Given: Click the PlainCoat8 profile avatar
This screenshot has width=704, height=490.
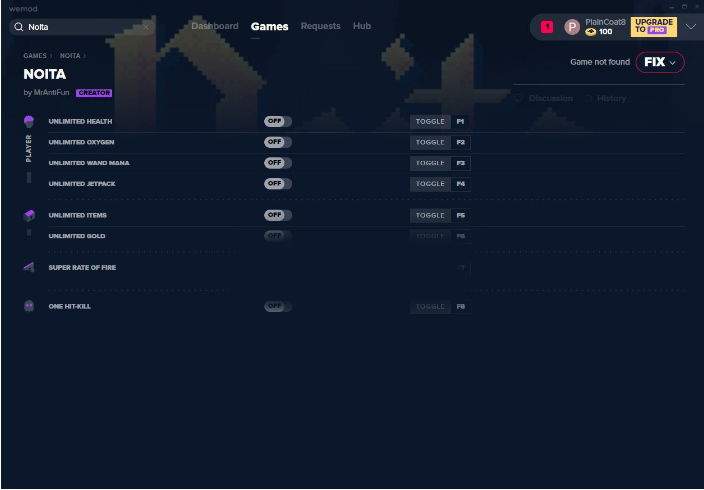Looking at the screenshot, I should pyautogui.click(x=572, y=27).
